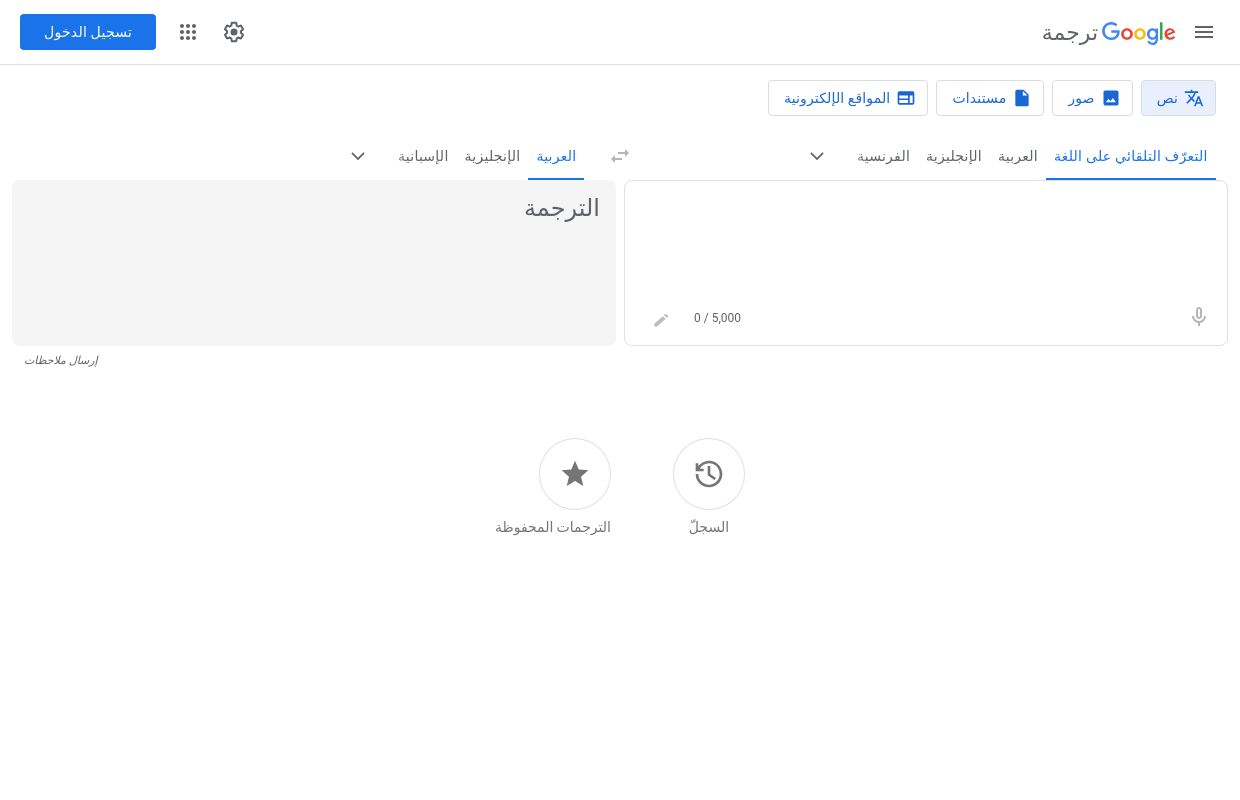
Task: Click تسجيل الدخول to sign in
Action: (88, 32)
